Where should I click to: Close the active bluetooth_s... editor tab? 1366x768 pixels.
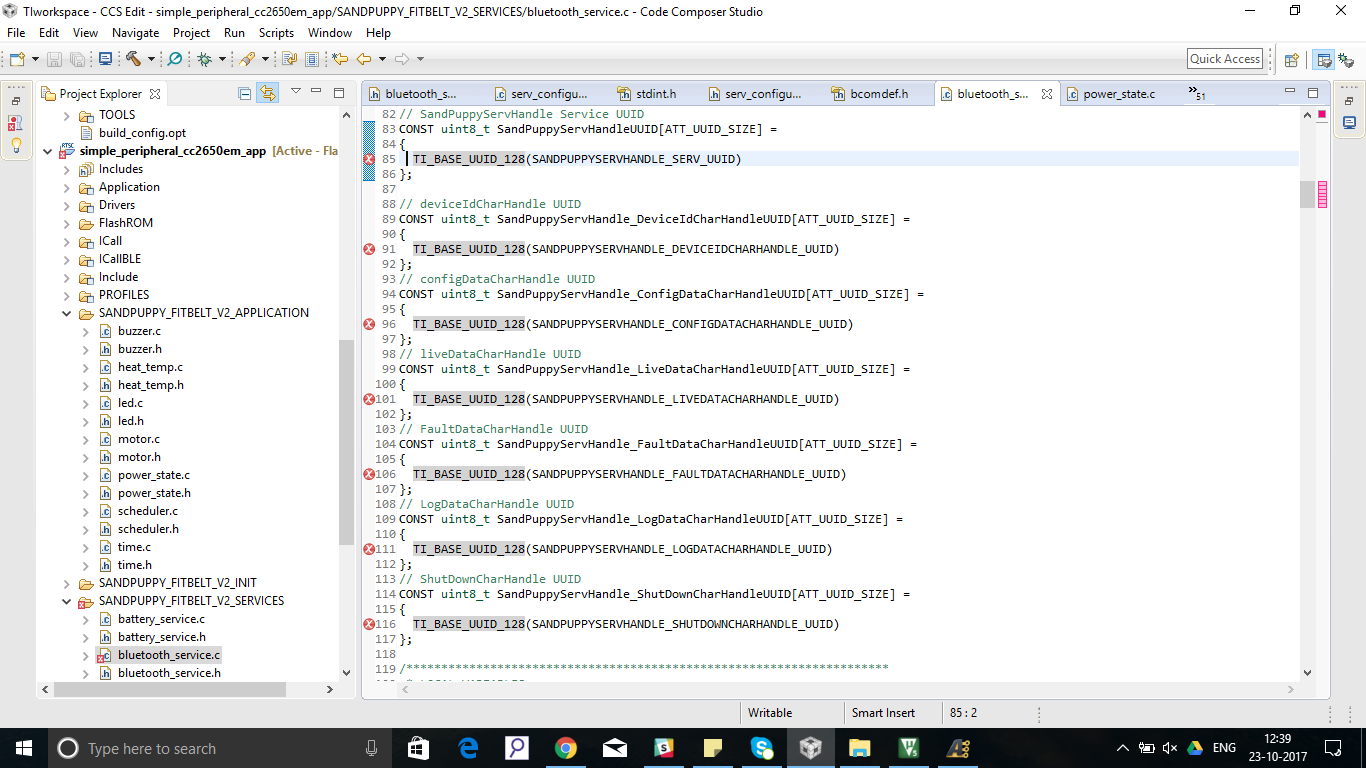pyautogui.click(x=1047, y=94)
